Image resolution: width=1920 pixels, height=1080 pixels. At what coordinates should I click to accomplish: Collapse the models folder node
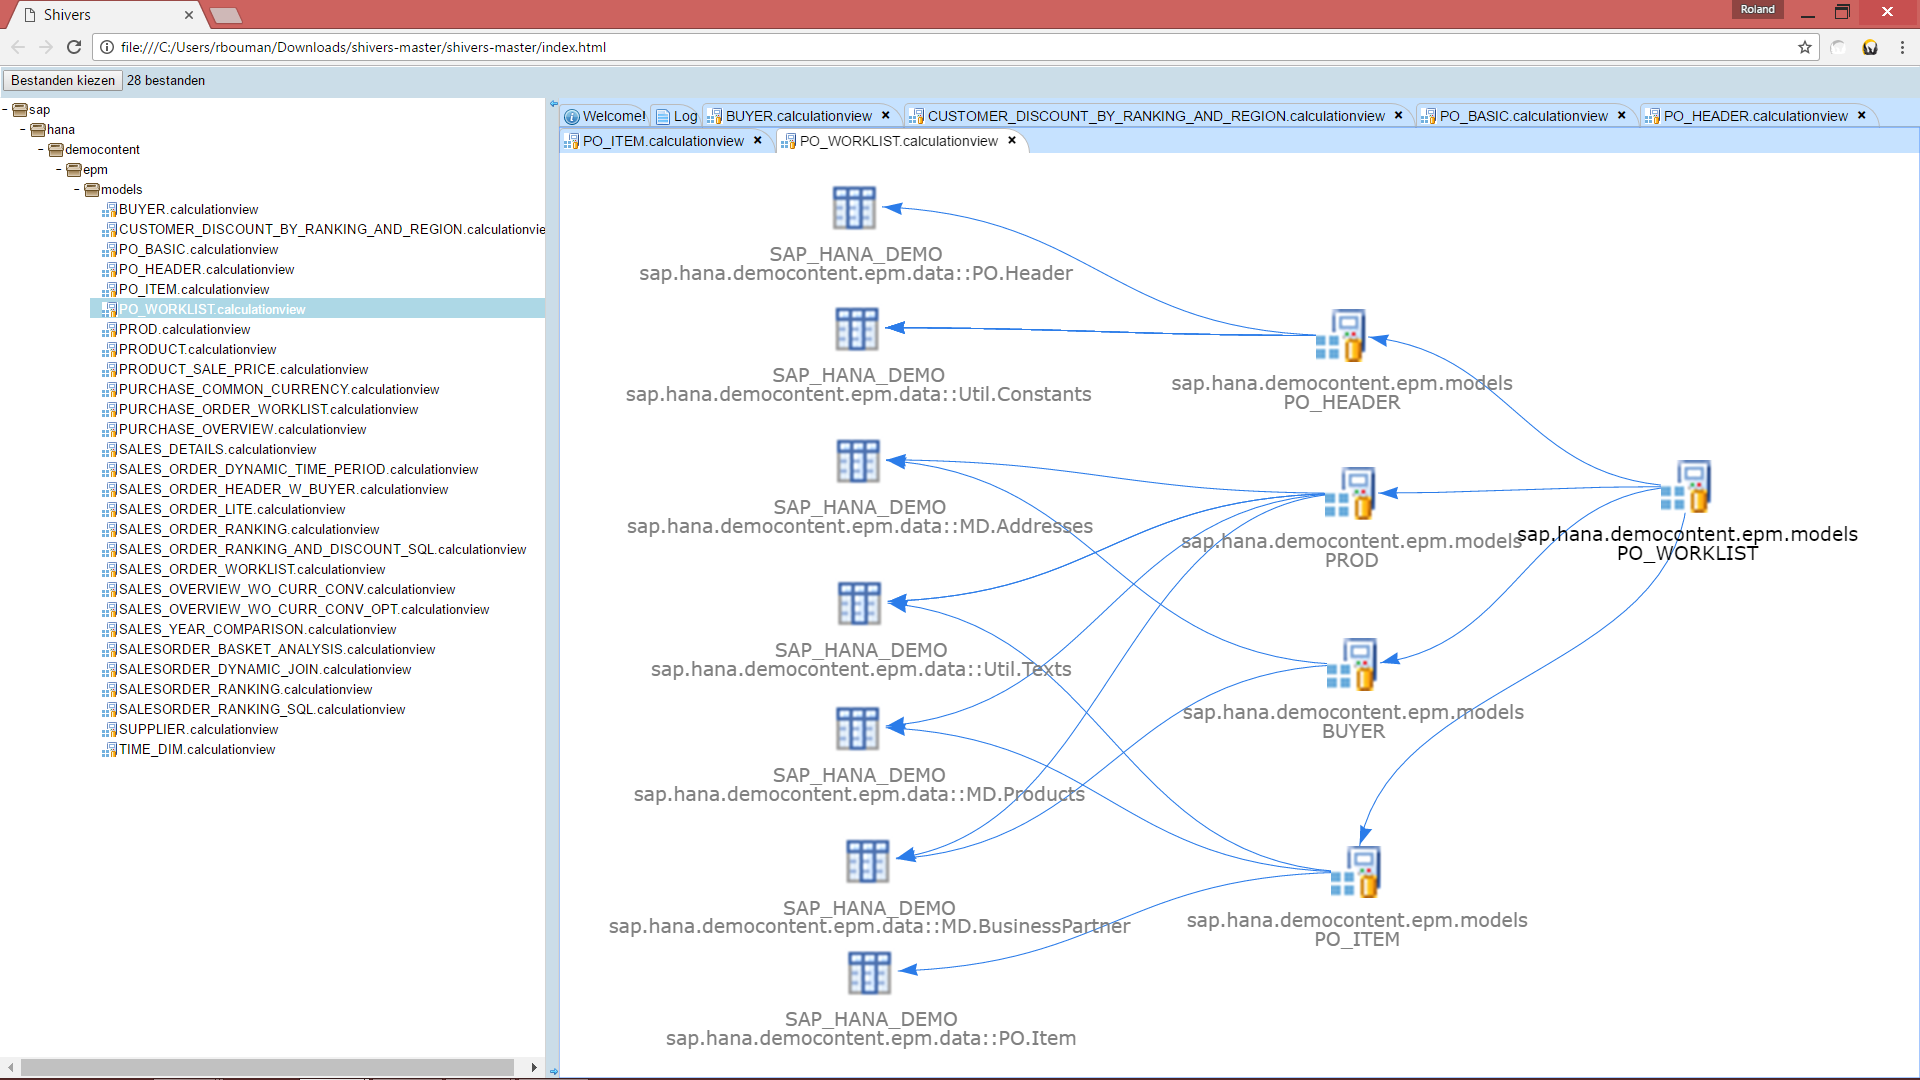click(x=78, y=190)
